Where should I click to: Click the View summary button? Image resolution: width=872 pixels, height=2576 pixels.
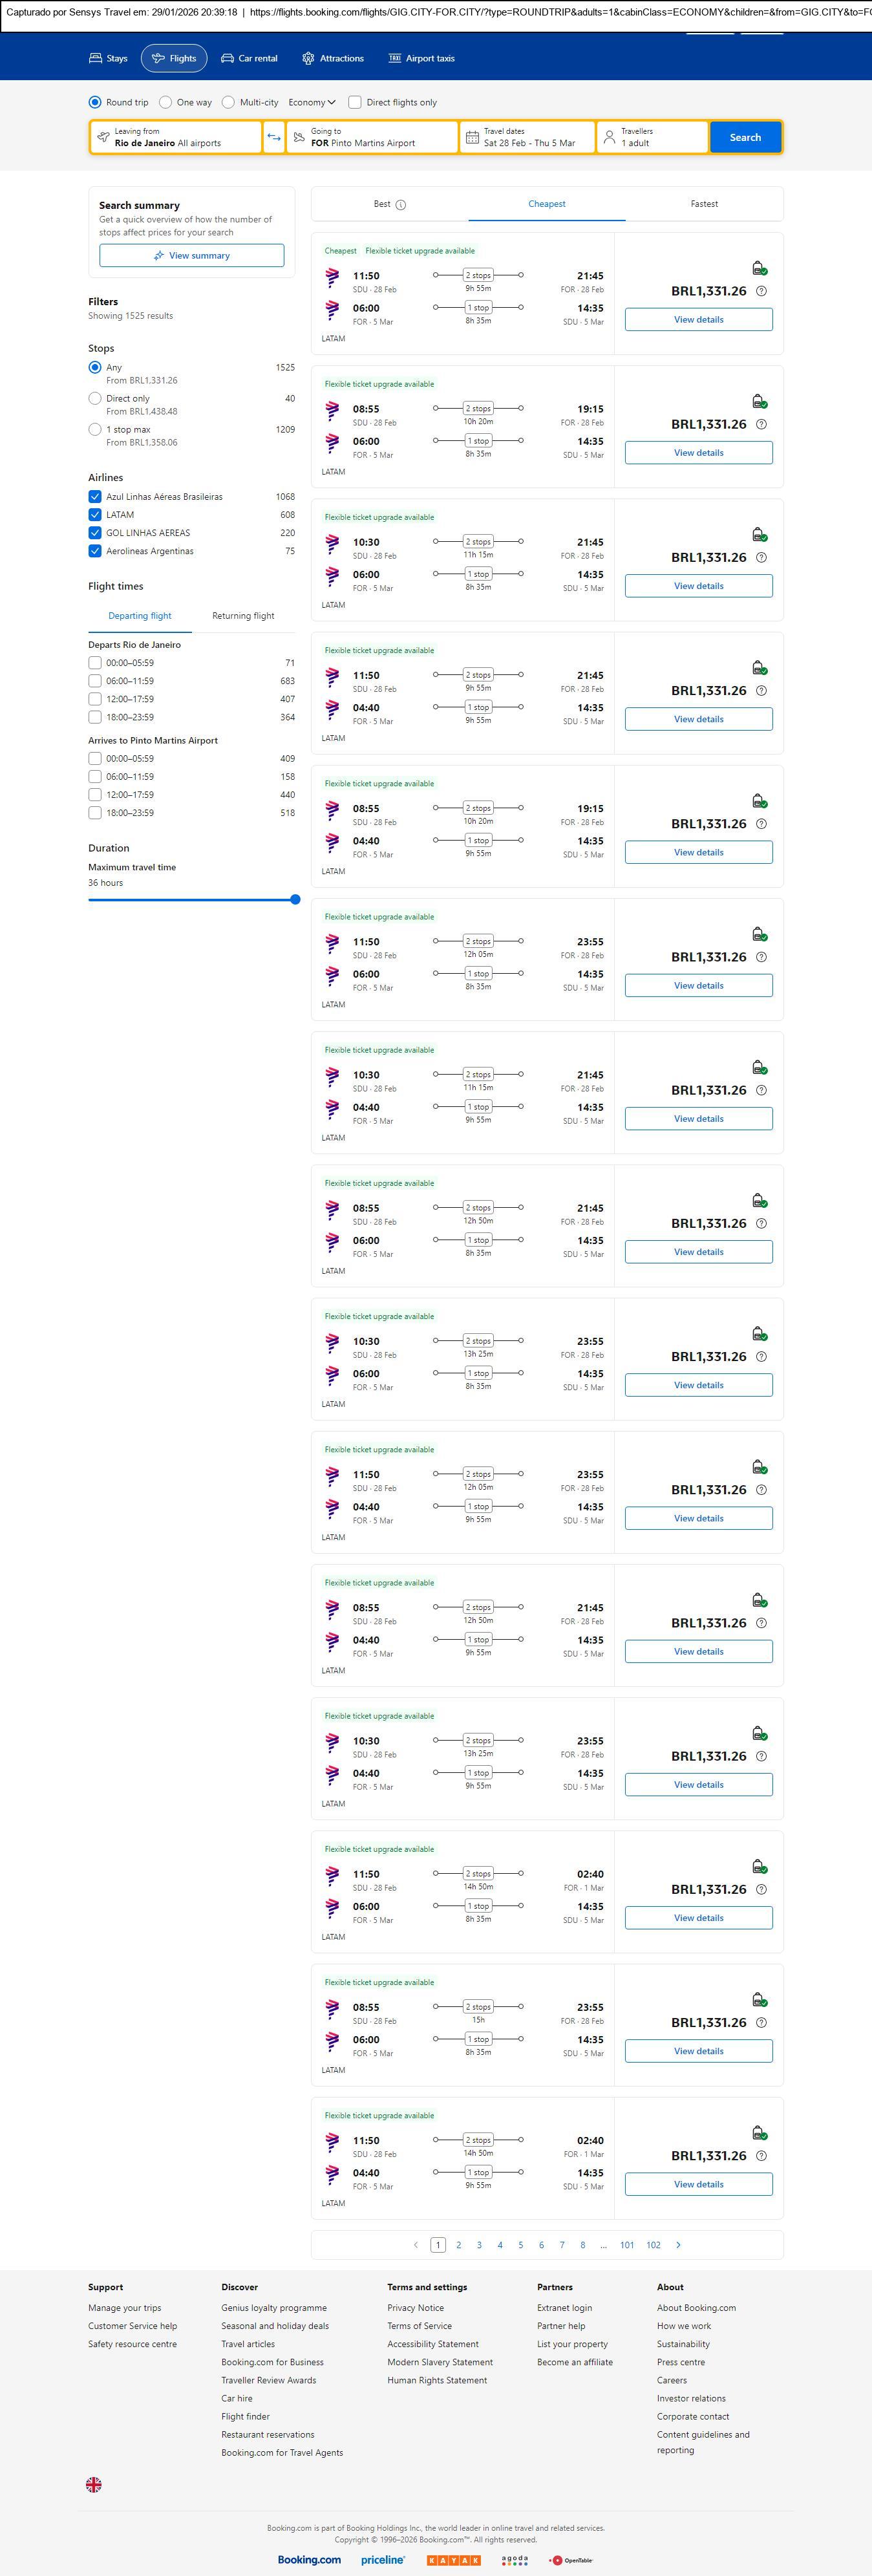pyautogui.click(x=191, y=256)
